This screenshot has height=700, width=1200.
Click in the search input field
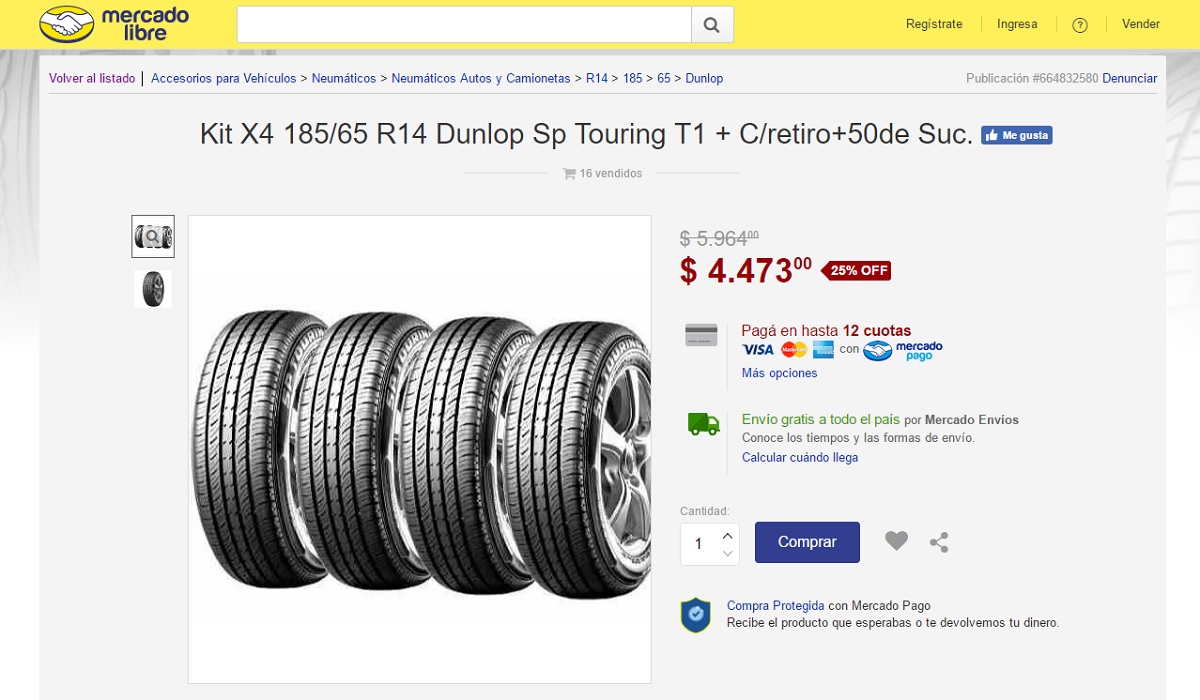[x=464, y=25]
